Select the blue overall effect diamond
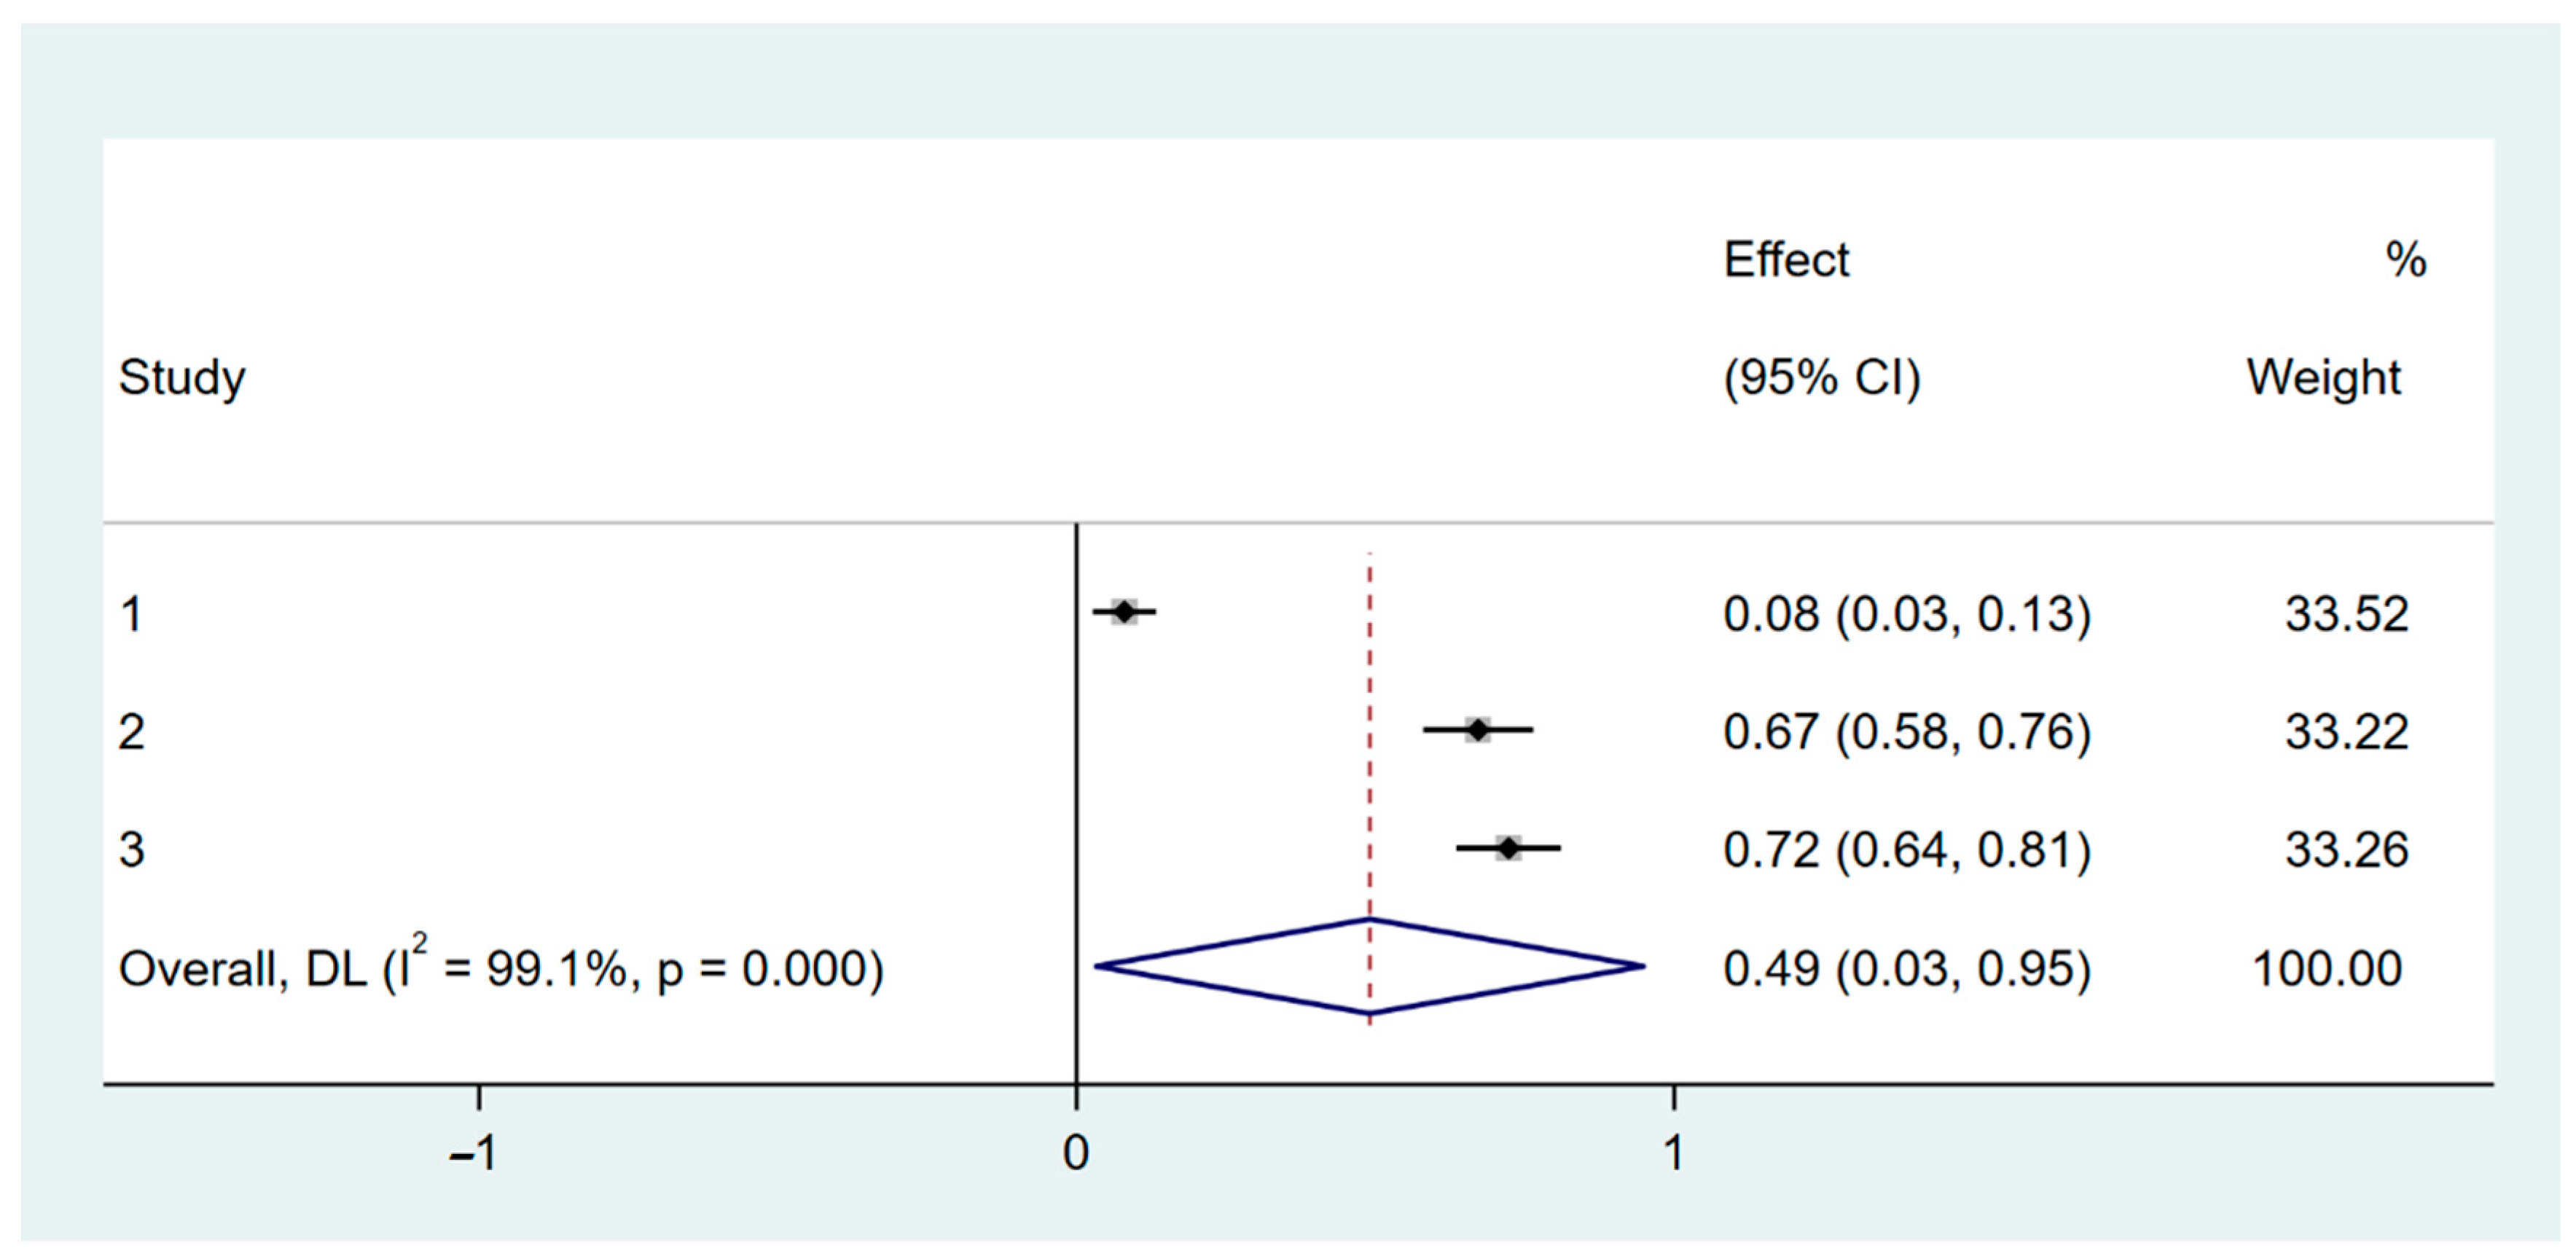 coord(1369,966)
